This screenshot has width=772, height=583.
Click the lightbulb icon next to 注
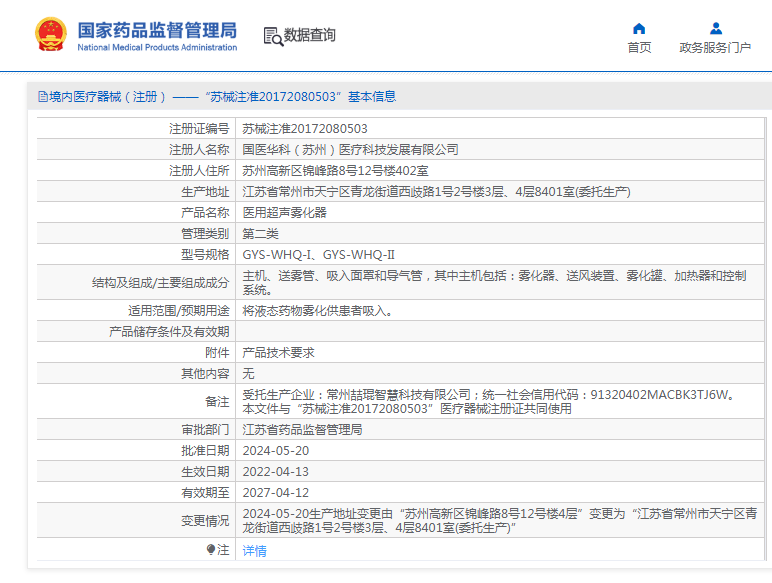(x=210, y=550)
